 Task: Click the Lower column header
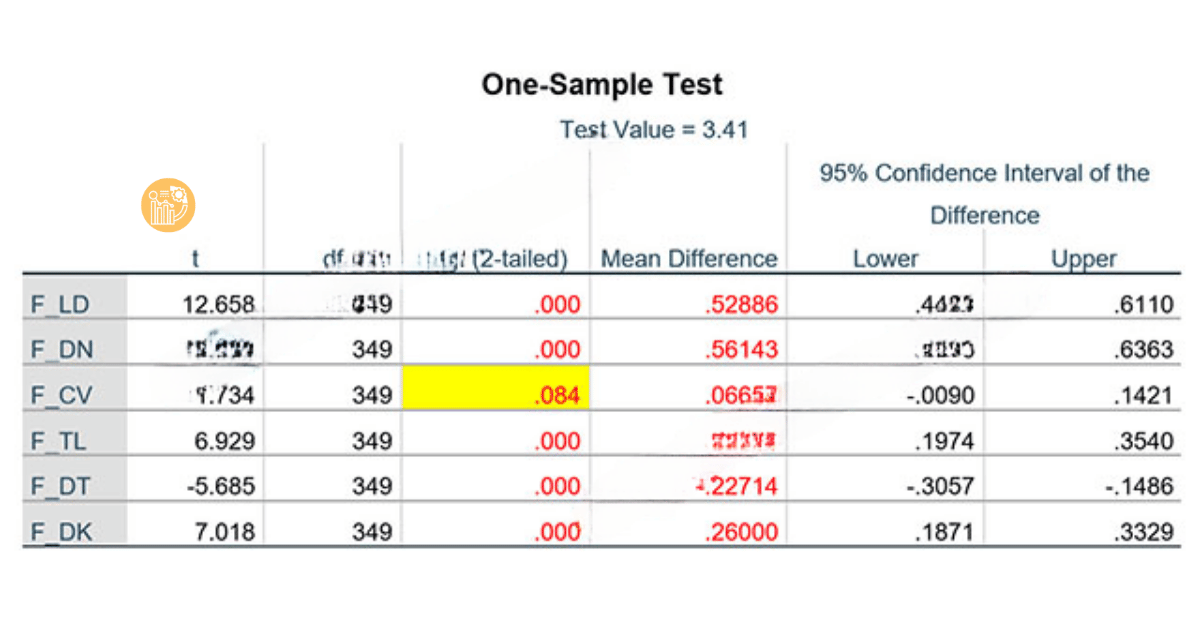click(x=884, y=259)
